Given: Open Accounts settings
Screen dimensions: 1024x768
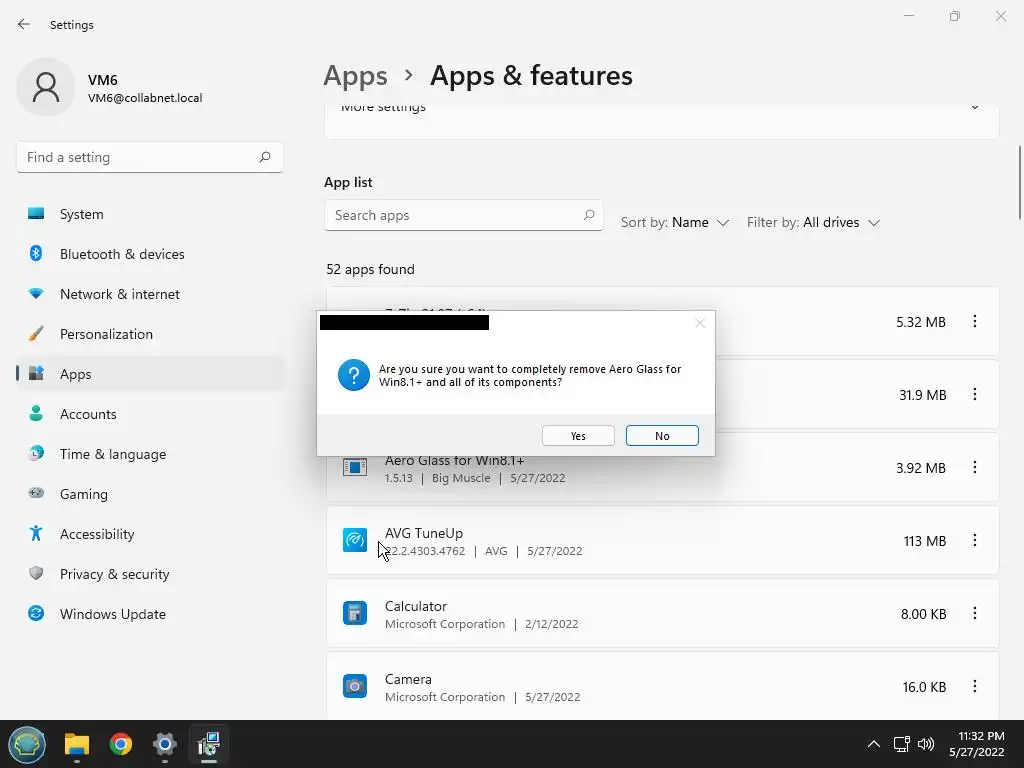Looking at the screenshot, I should pos(150,414).
